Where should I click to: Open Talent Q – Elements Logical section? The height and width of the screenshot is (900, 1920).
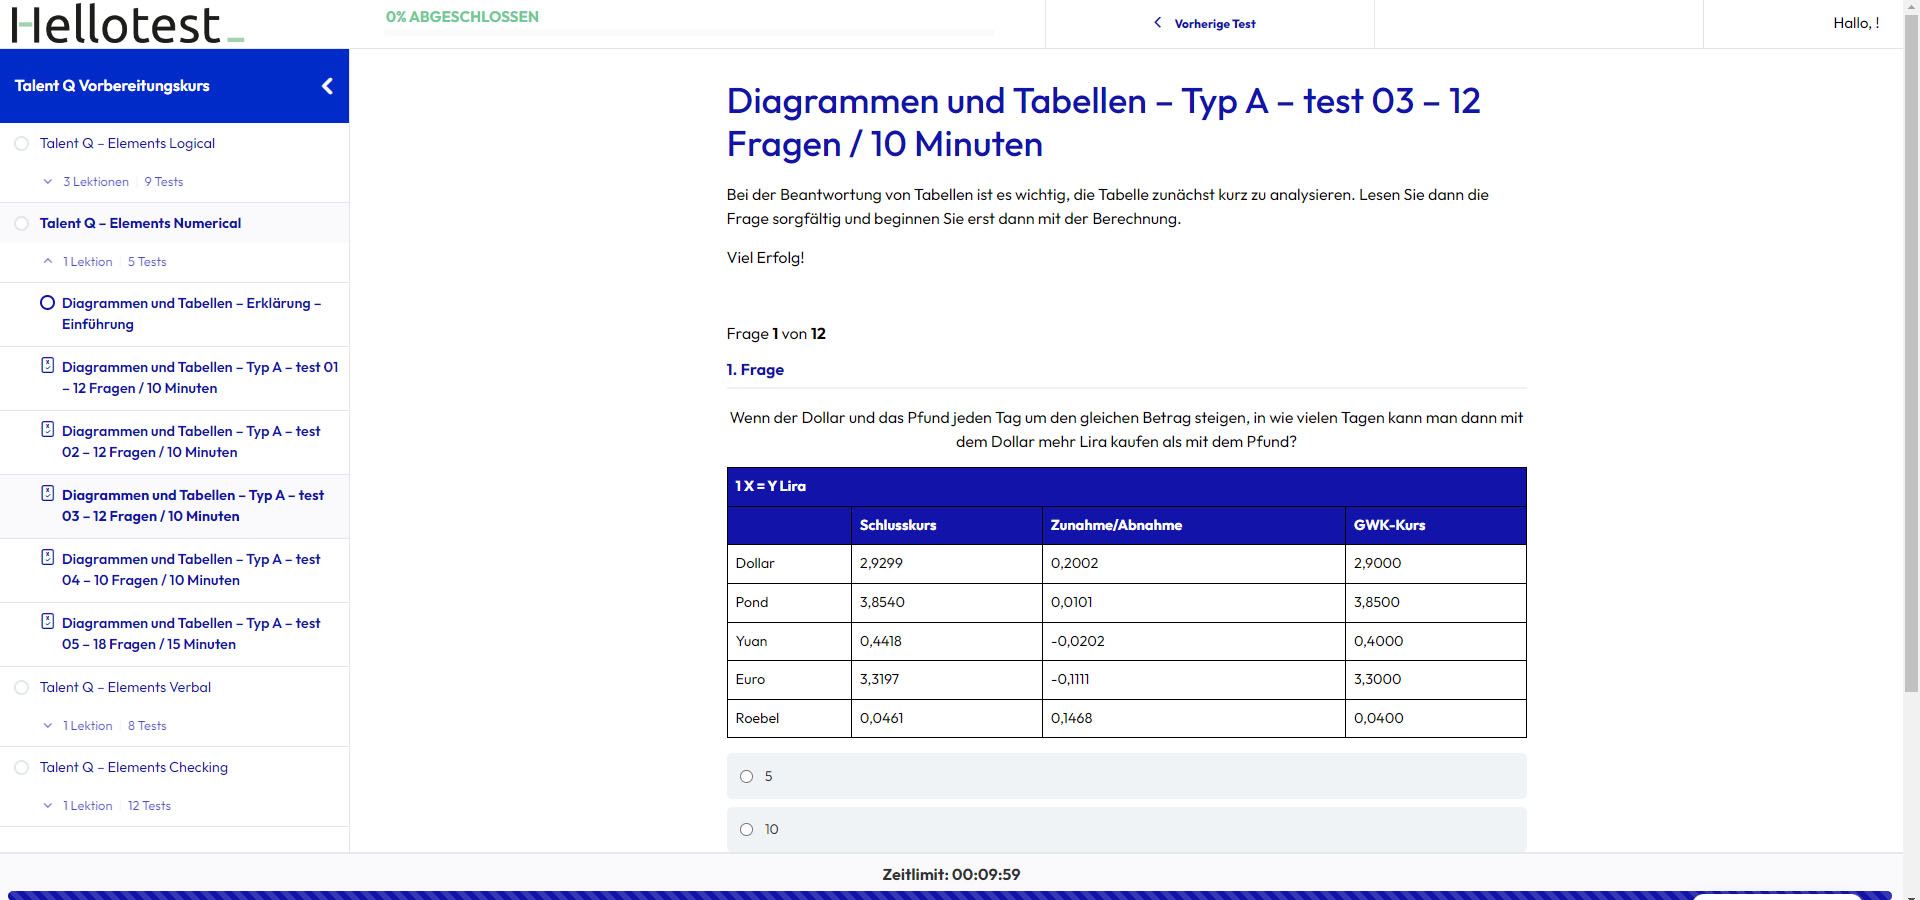tap(127, 143)
